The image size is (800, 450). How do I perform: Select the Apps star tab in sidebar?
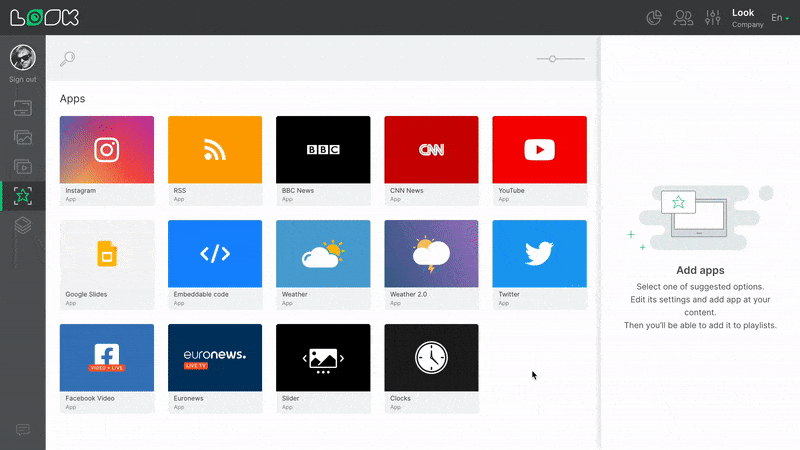(x=23, y=196)
